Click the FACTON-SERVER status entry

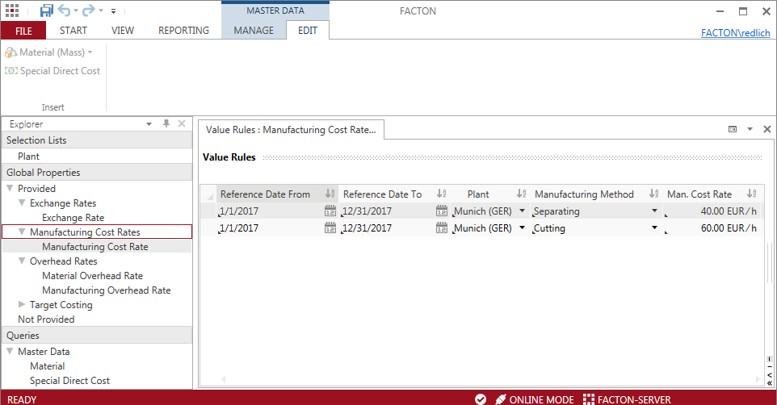pyautogui.click(x=627, y=399)
